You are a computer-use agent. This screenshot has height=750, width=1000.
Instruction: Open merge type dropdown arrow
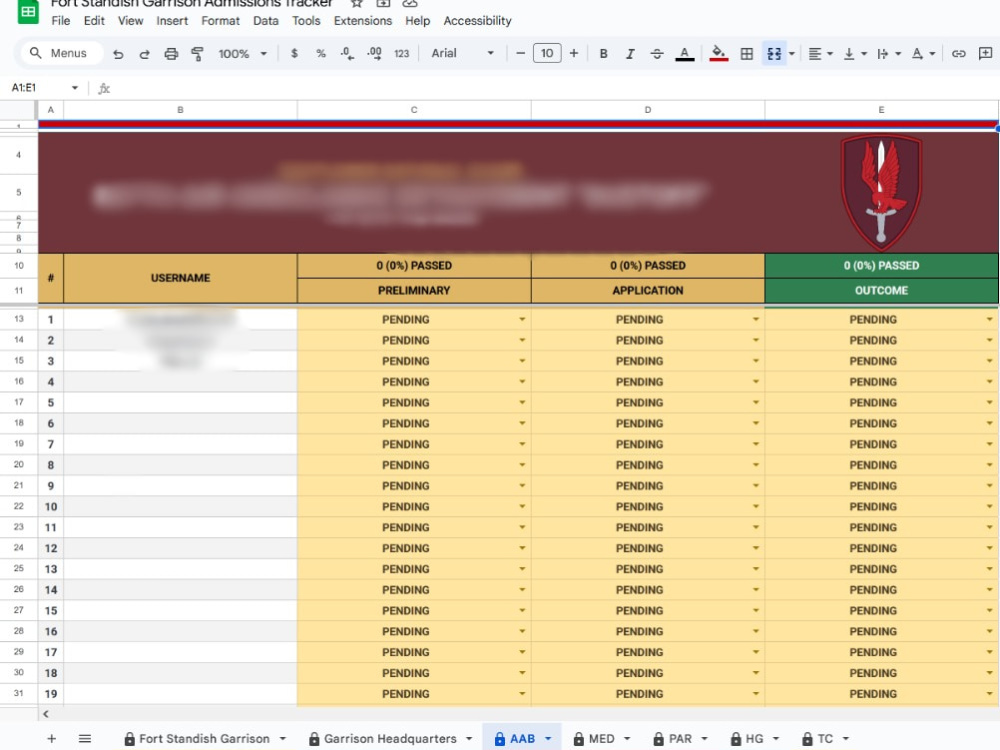coord(791,54)
